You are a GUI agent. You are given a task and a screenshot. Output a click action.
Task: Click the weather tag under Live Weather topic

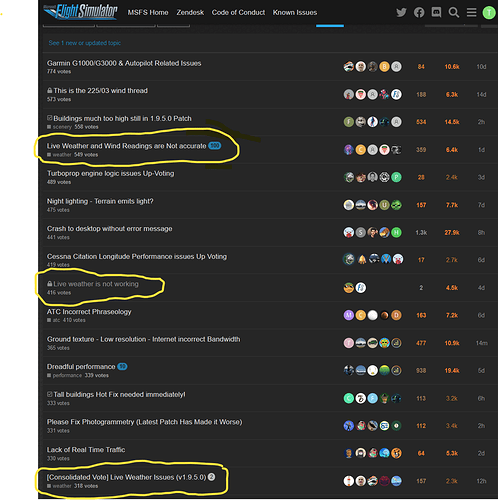[x=62, y=155]
